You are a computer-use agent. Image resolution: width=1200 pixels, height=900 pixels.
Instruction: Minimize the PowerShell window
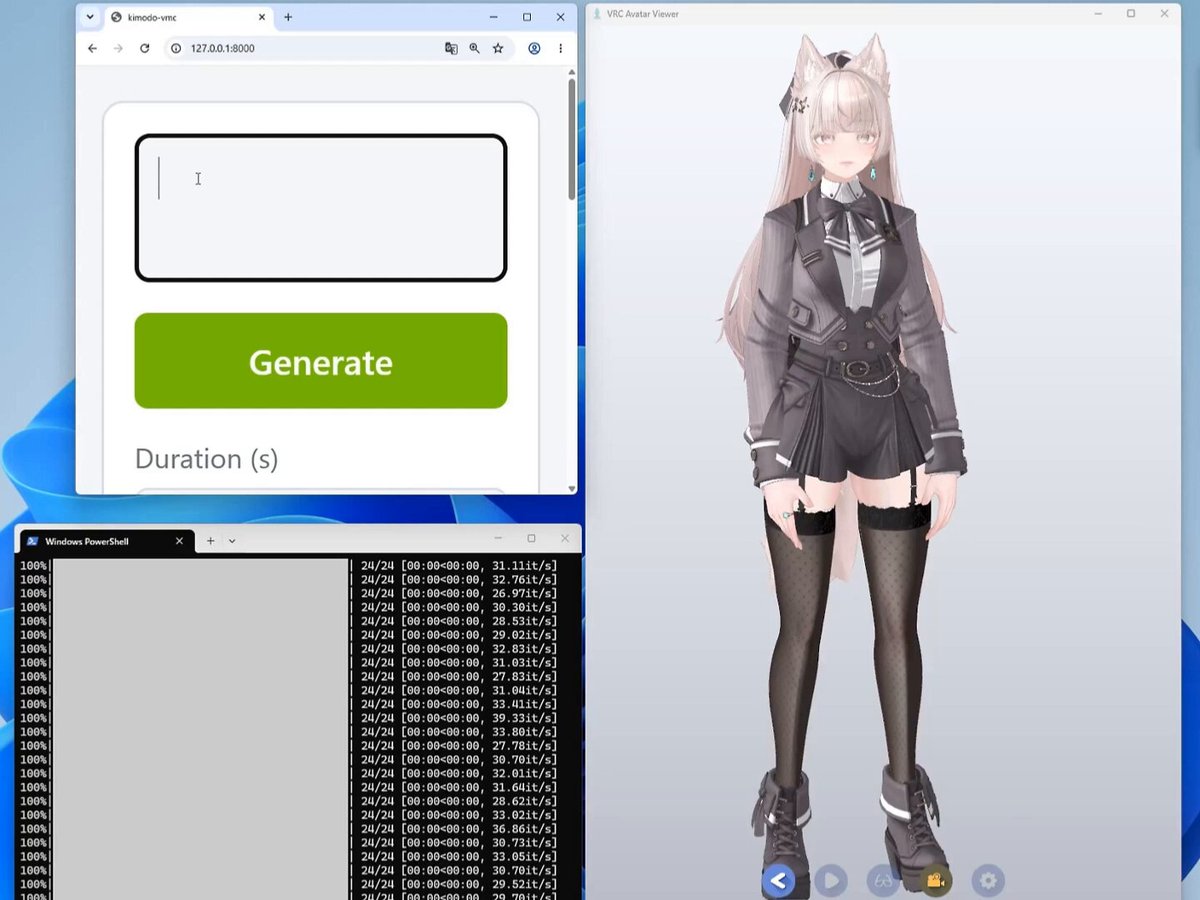498,539
